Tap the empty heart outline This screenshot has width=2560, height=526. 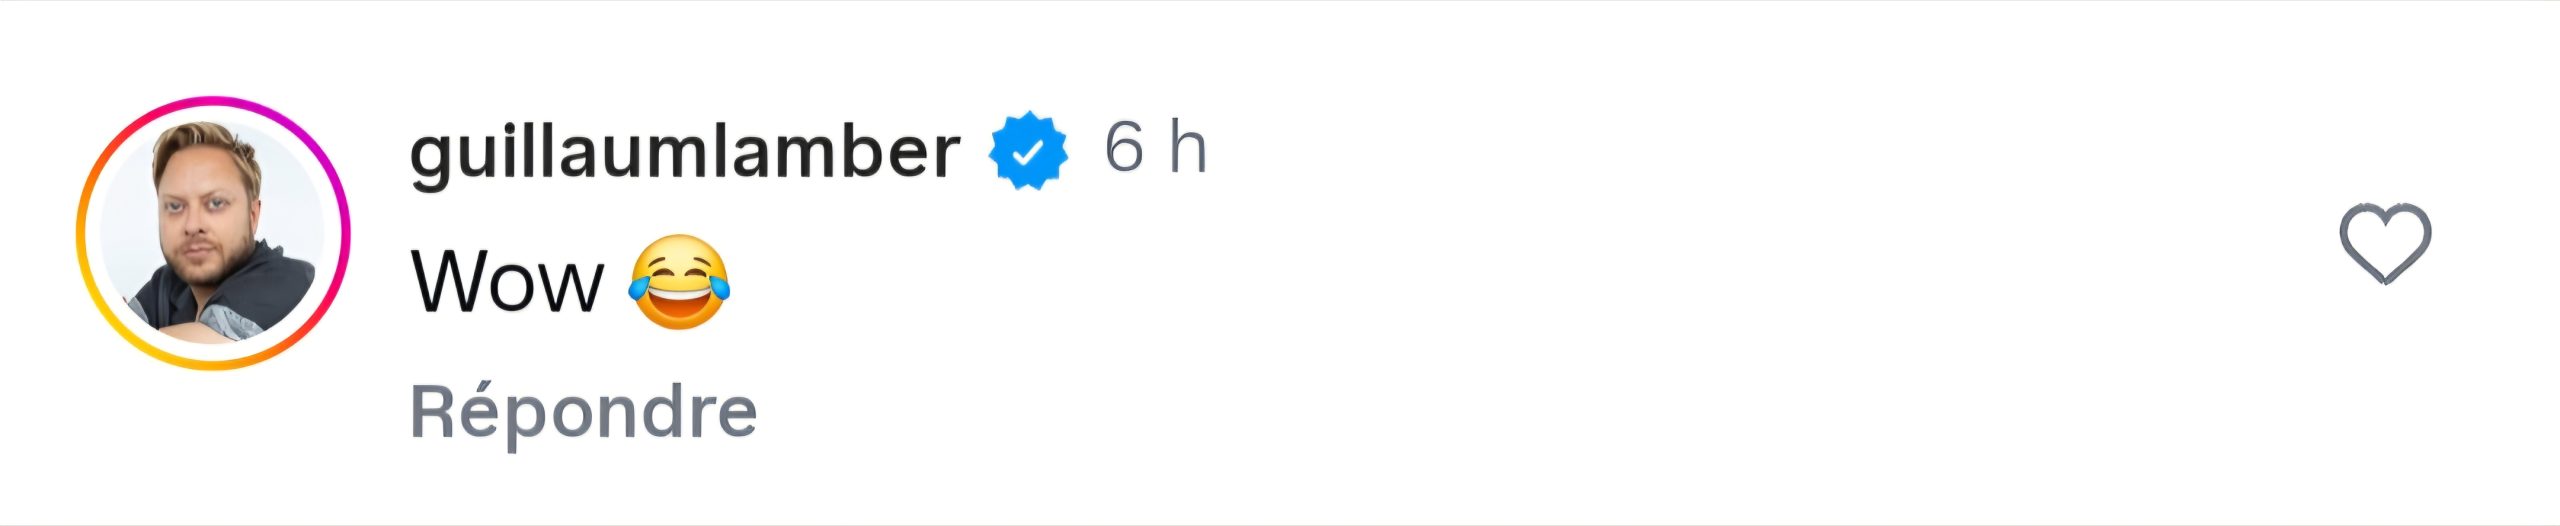pos(2384,243)
